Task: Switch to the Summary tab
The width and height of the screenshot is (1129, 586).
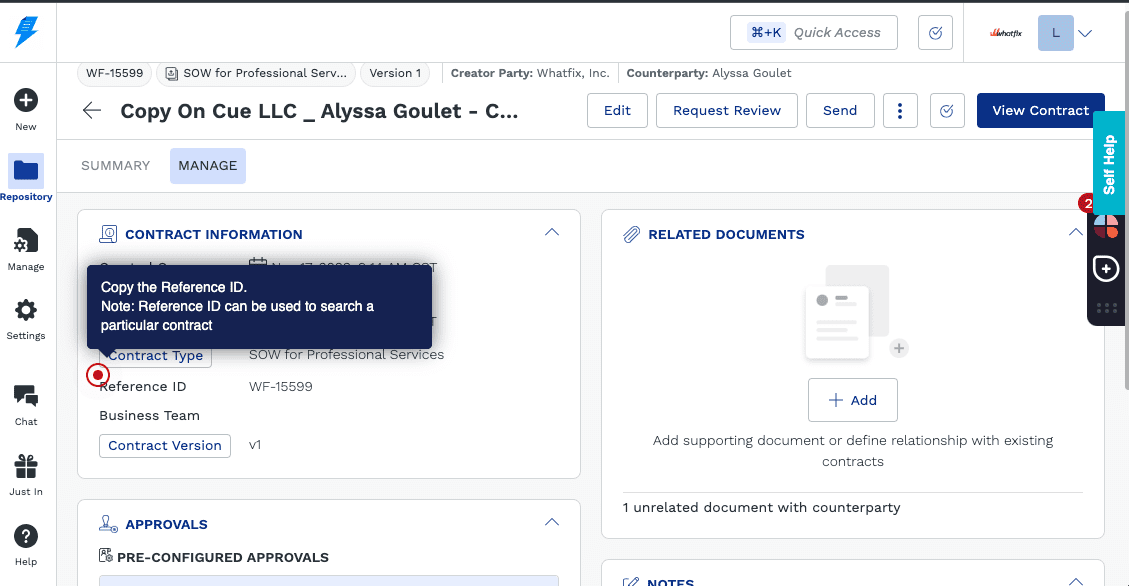Action: (x=115, y=165)
